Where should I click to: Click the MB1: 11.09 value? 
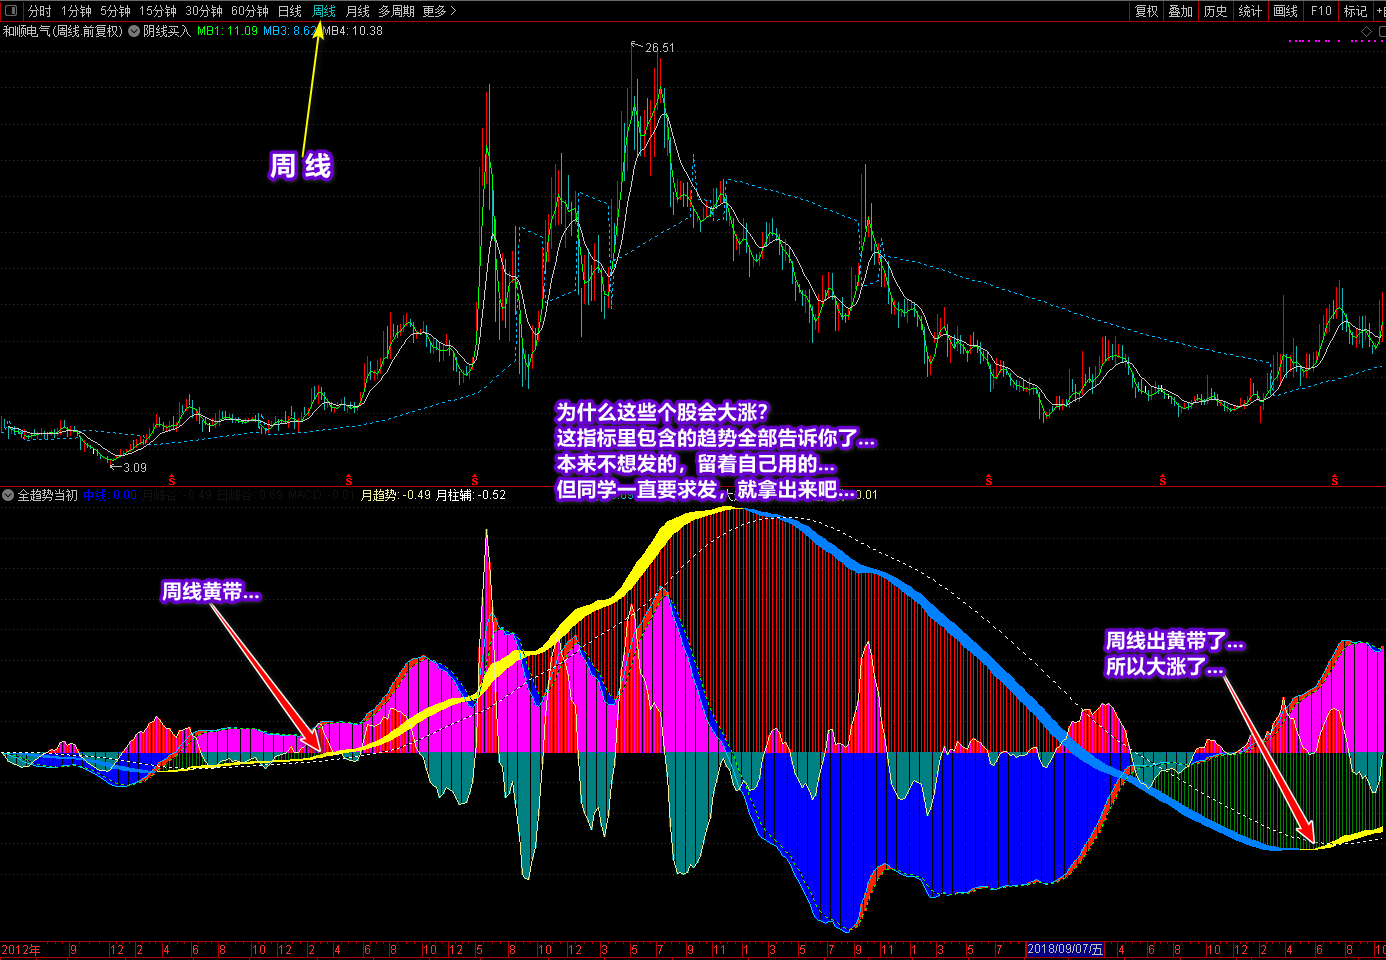pyautogui.click(x=227, y=31)
